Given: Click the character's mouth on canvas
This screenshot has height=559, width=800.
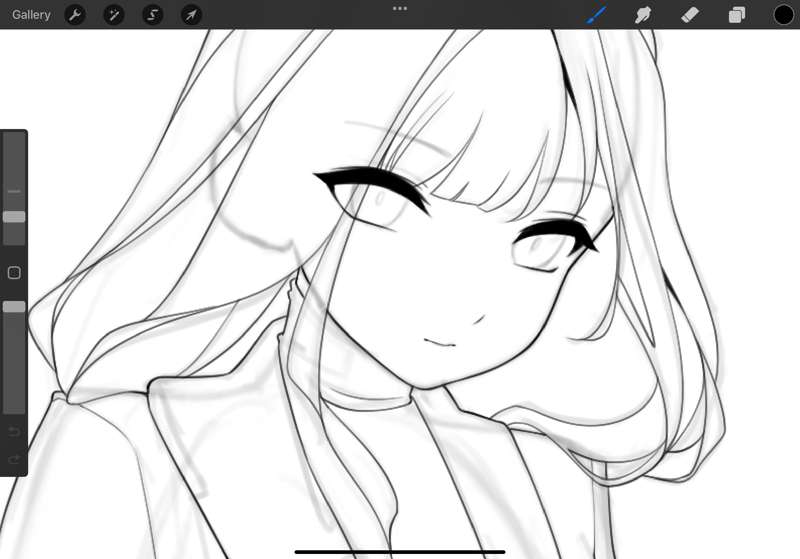Looking at the screenshot, I should pos(439,343).
